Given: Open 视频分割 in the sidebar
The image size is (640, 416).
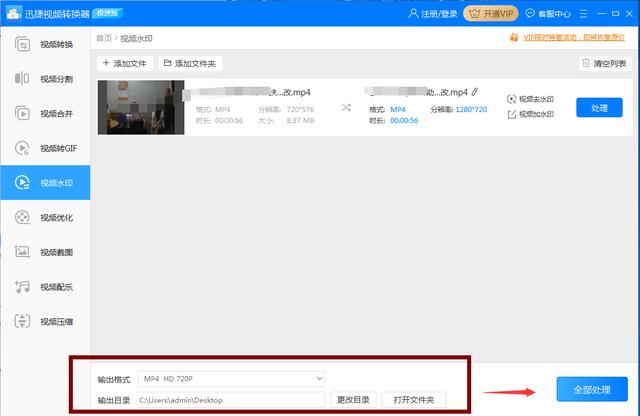Looking at the screenshot, I should pos(45,79).
